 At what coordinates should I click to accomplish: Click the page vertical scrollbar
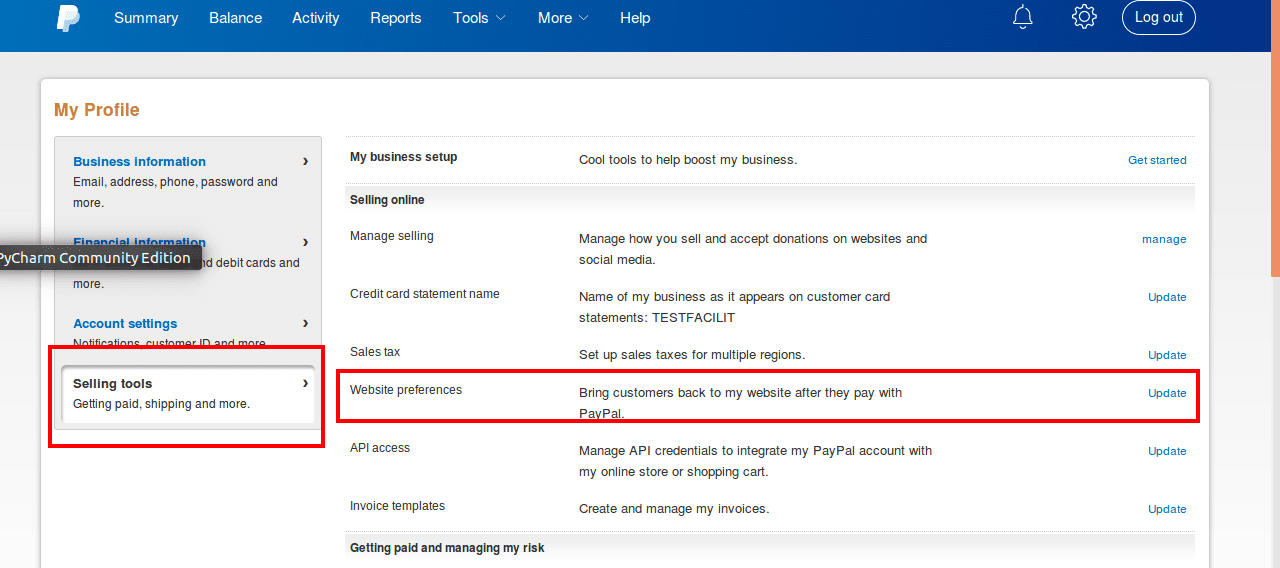[x=1275, y=140]
